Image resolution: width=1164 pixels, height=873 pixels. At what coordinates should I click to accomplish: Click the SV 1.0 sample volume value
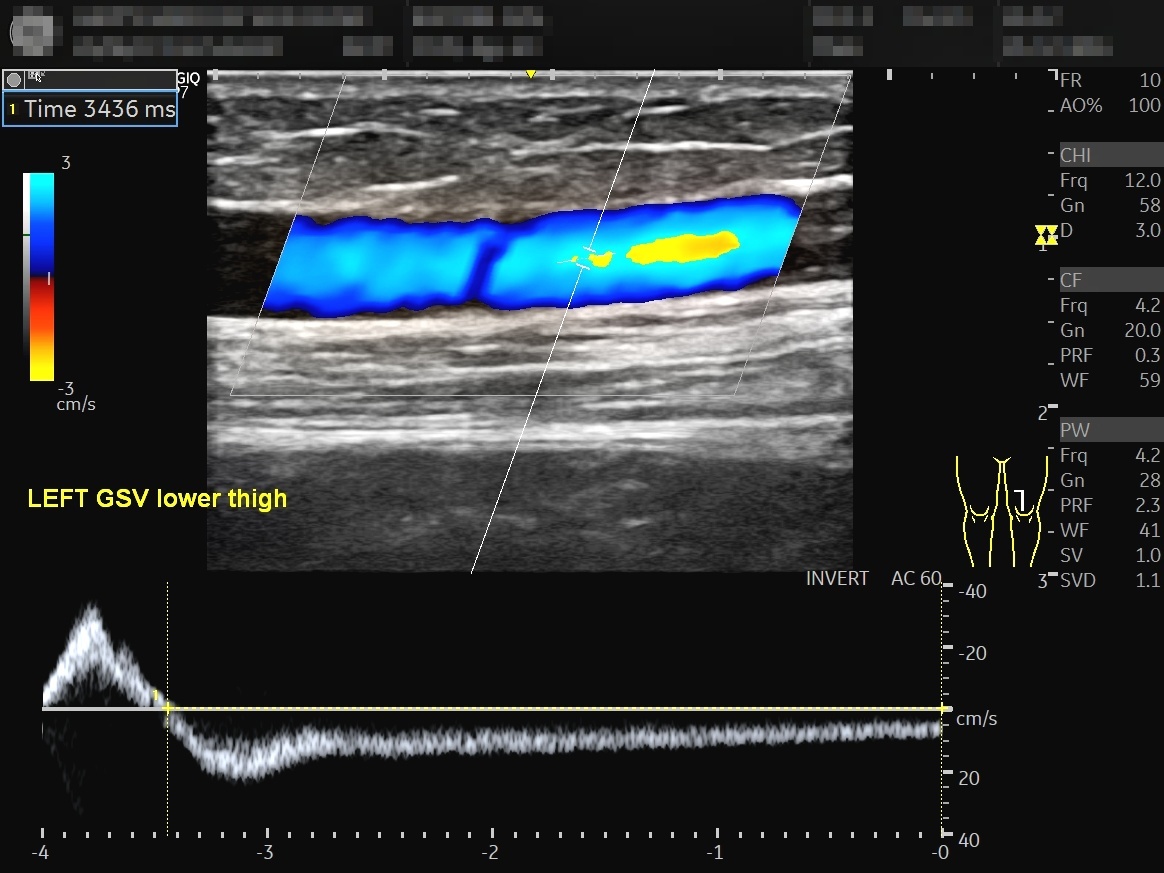click(x=1147, y=555)
